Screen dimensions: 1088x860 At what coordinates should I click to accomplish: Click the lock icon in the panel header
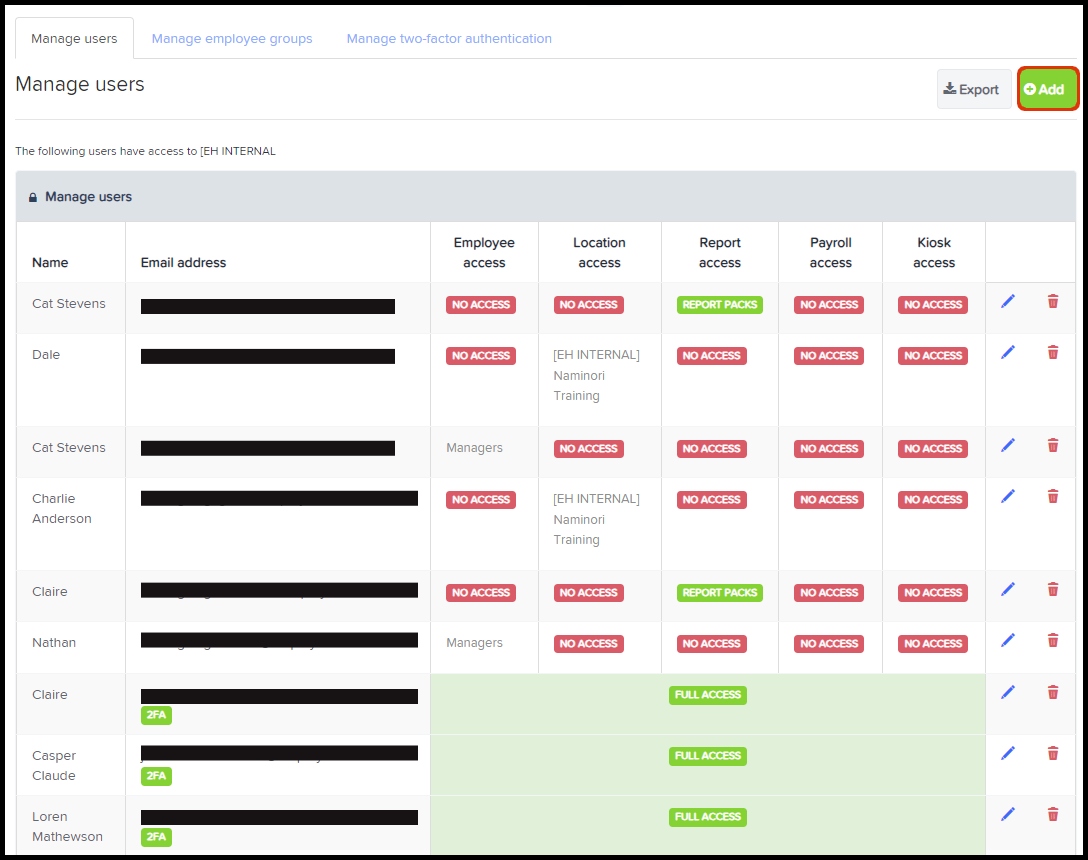point(33,197)
